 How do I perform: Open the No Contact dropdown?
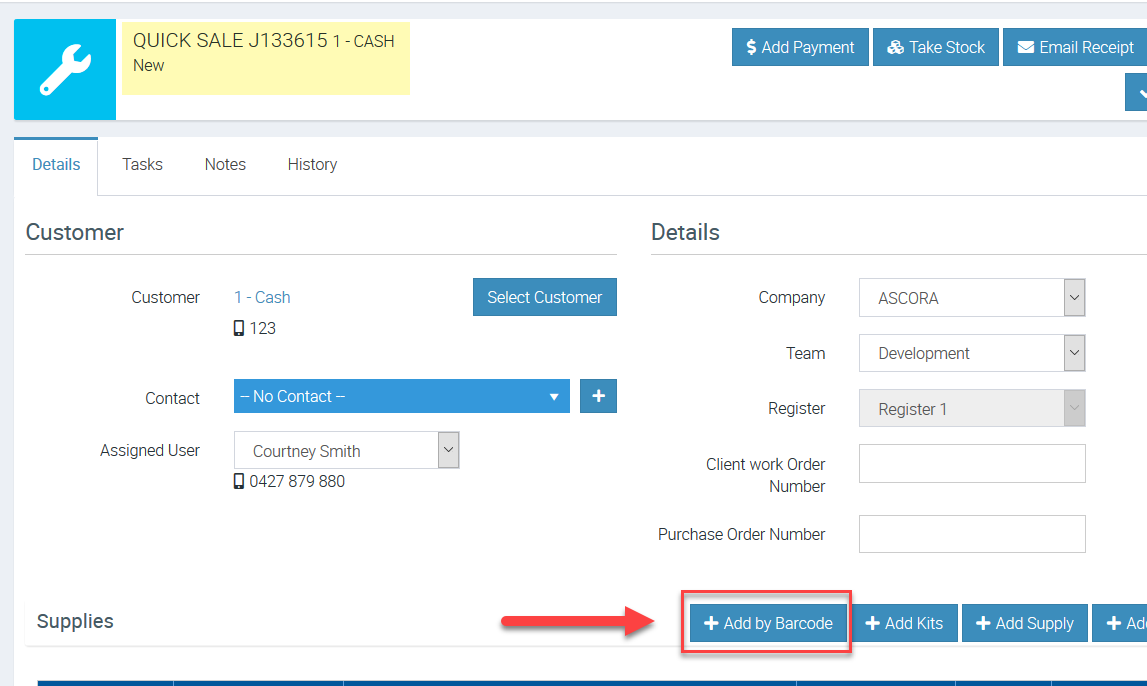point(401,396)
